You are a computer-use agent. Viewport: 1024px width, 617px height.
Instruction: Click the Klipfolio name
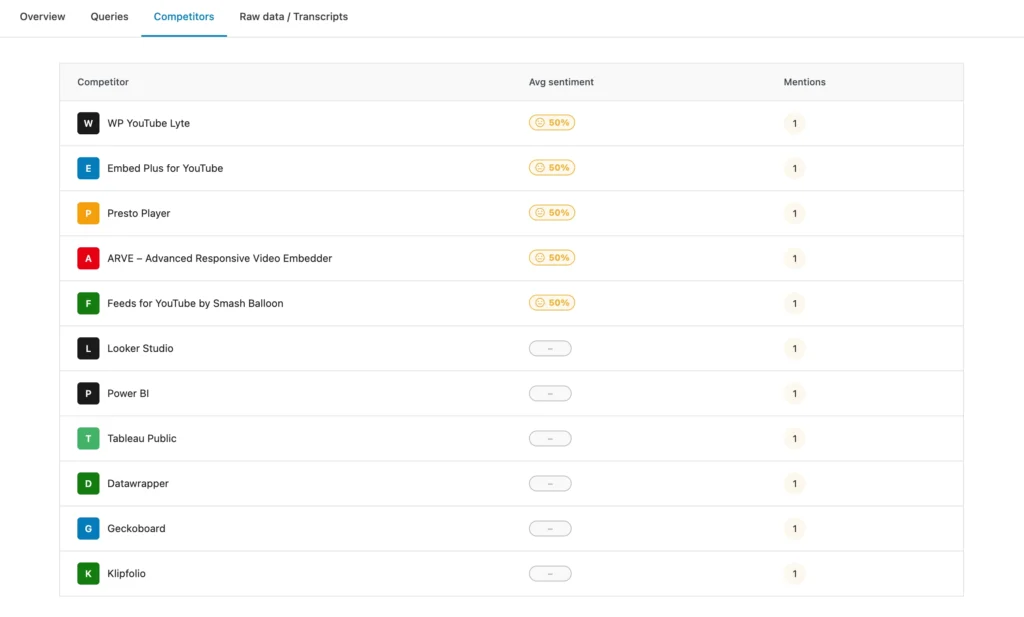127,574
